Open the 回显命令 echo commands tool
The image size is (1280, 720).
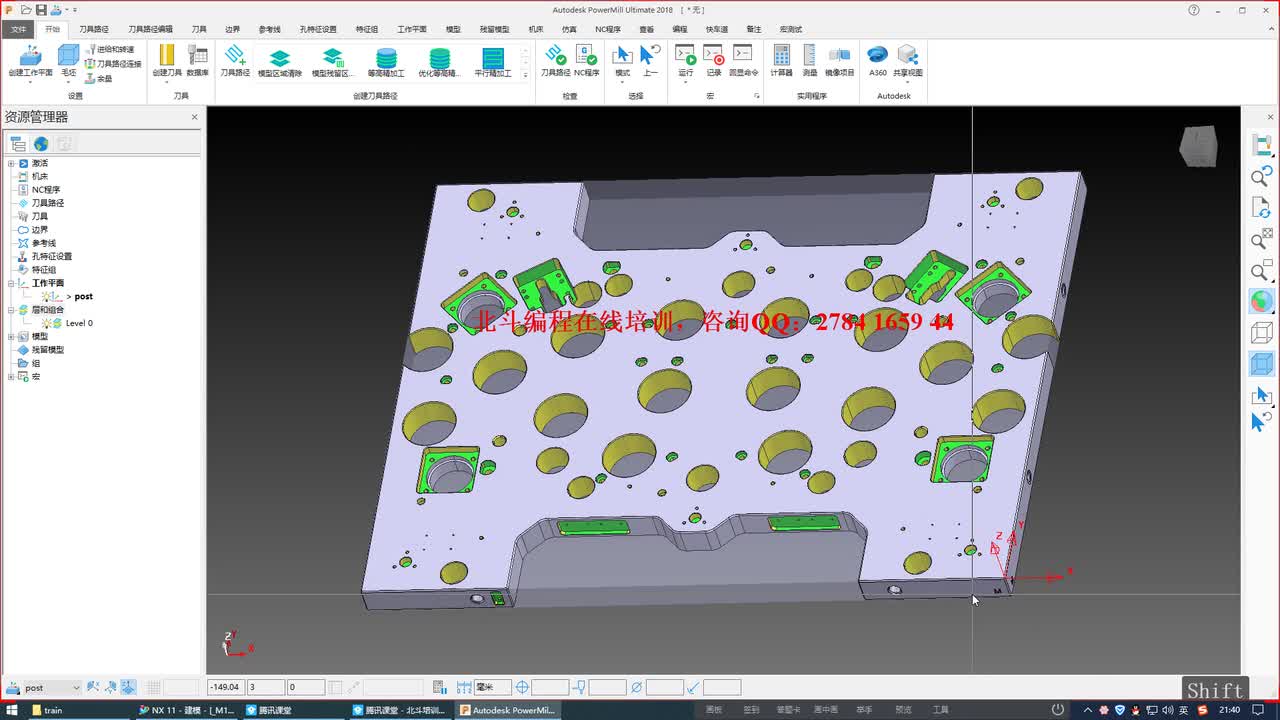coord(743,60)
